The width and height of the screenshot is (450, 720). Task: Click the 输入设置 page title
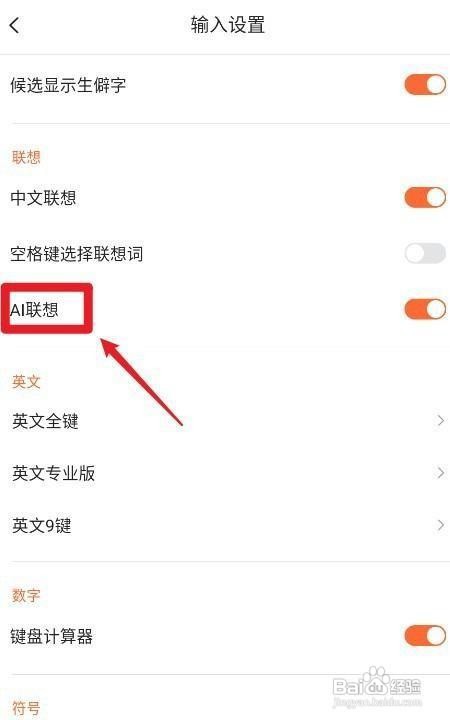pyautogui.click(x=228, y=25)
